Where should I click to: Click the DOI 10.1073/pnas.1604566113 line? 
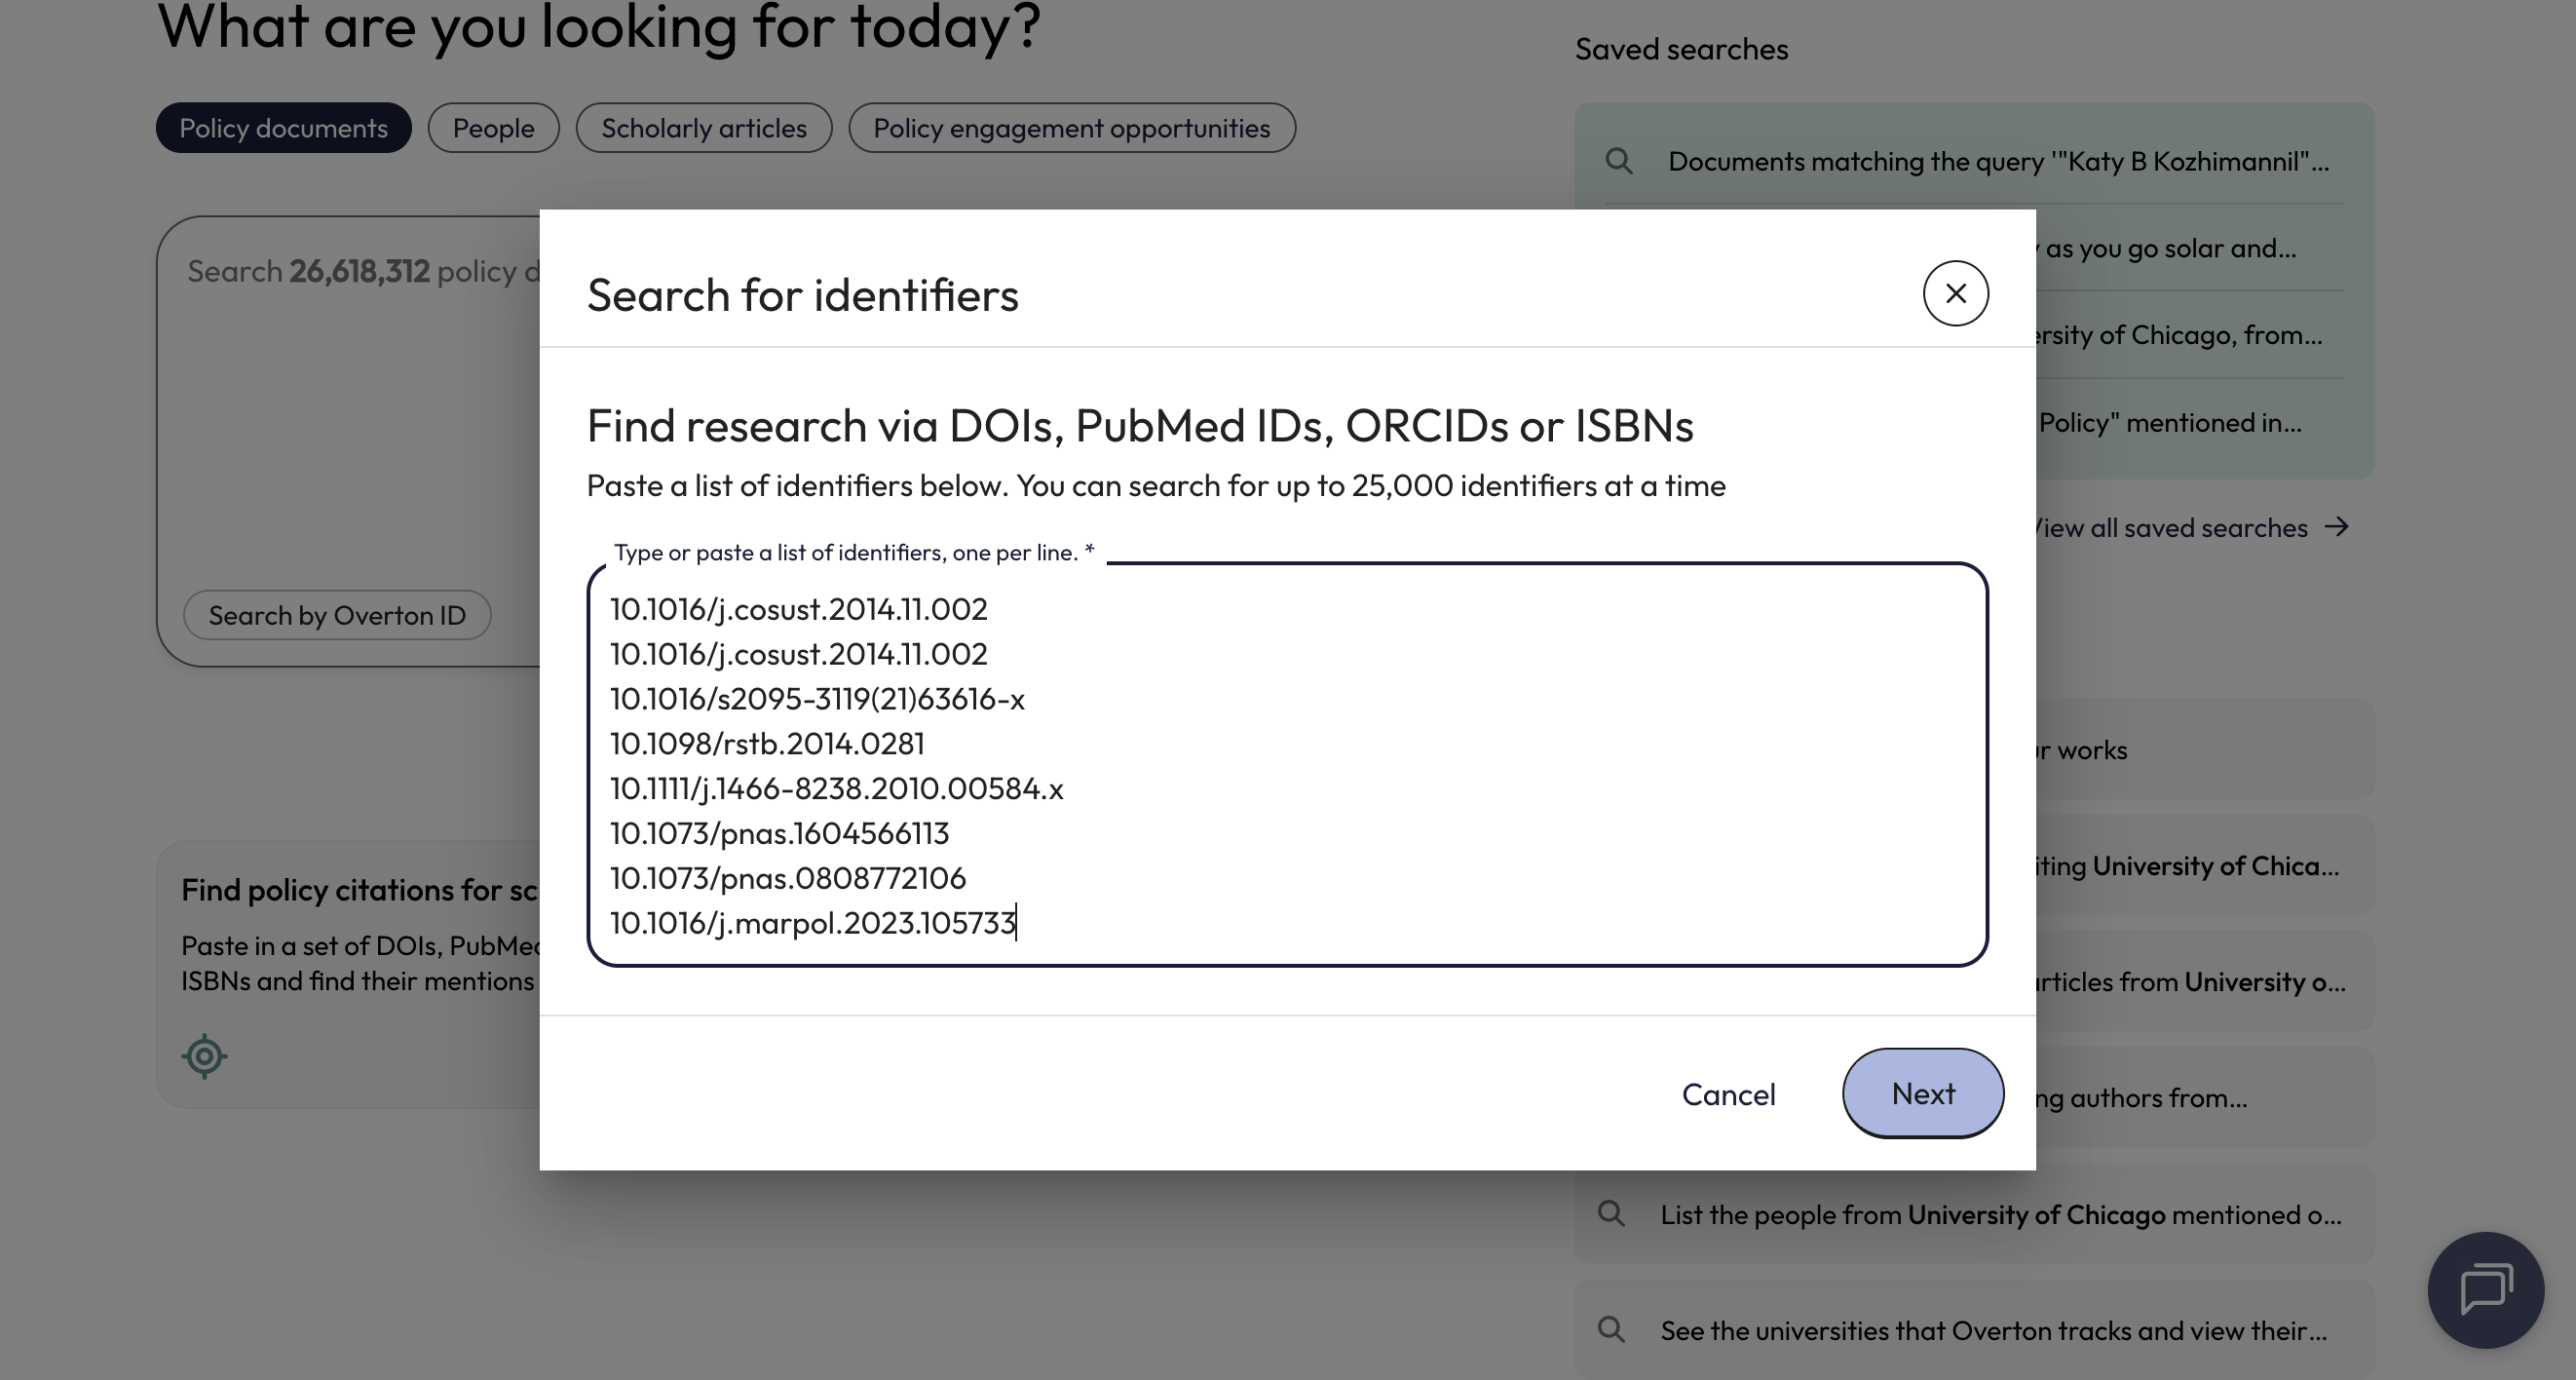(779, 833)
